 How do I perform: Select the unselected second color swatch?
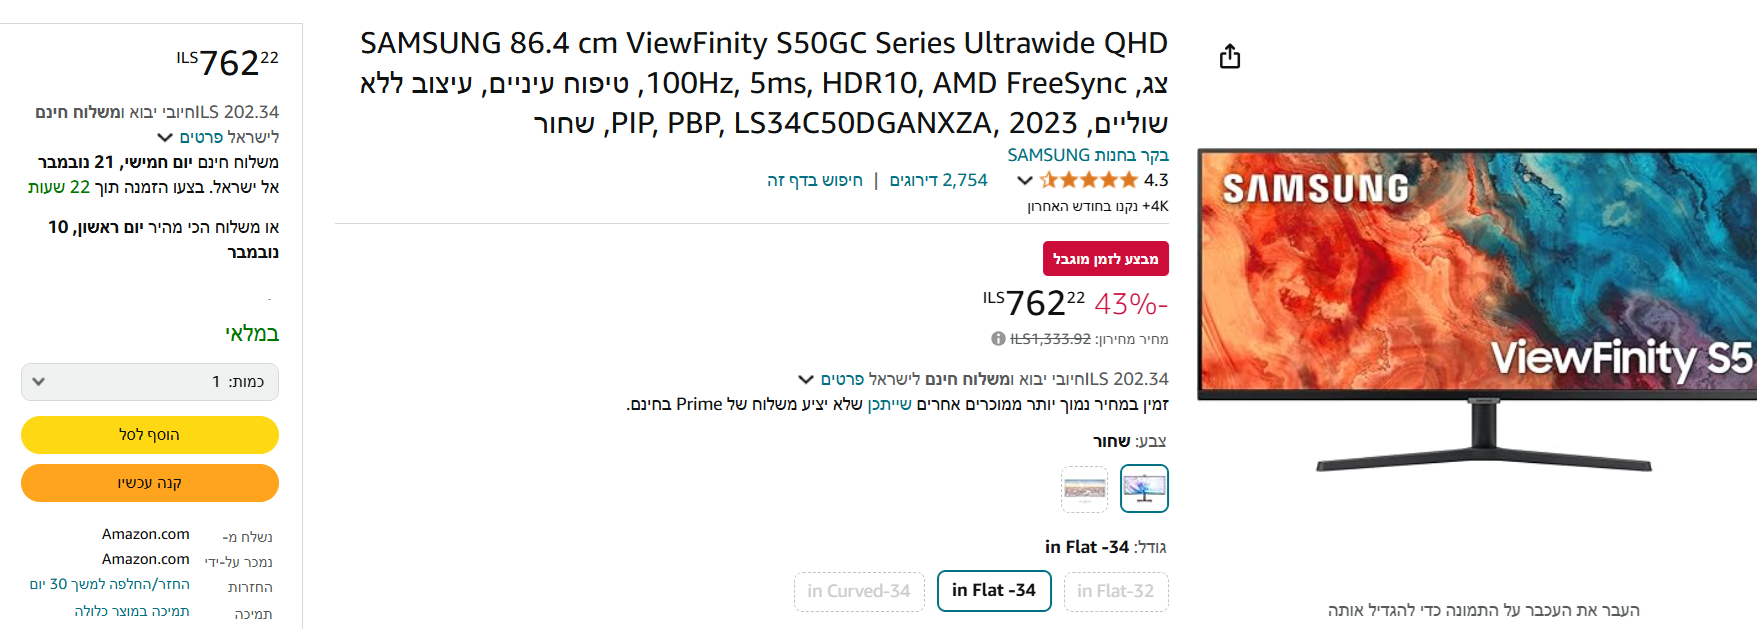tap(1084, 489)
